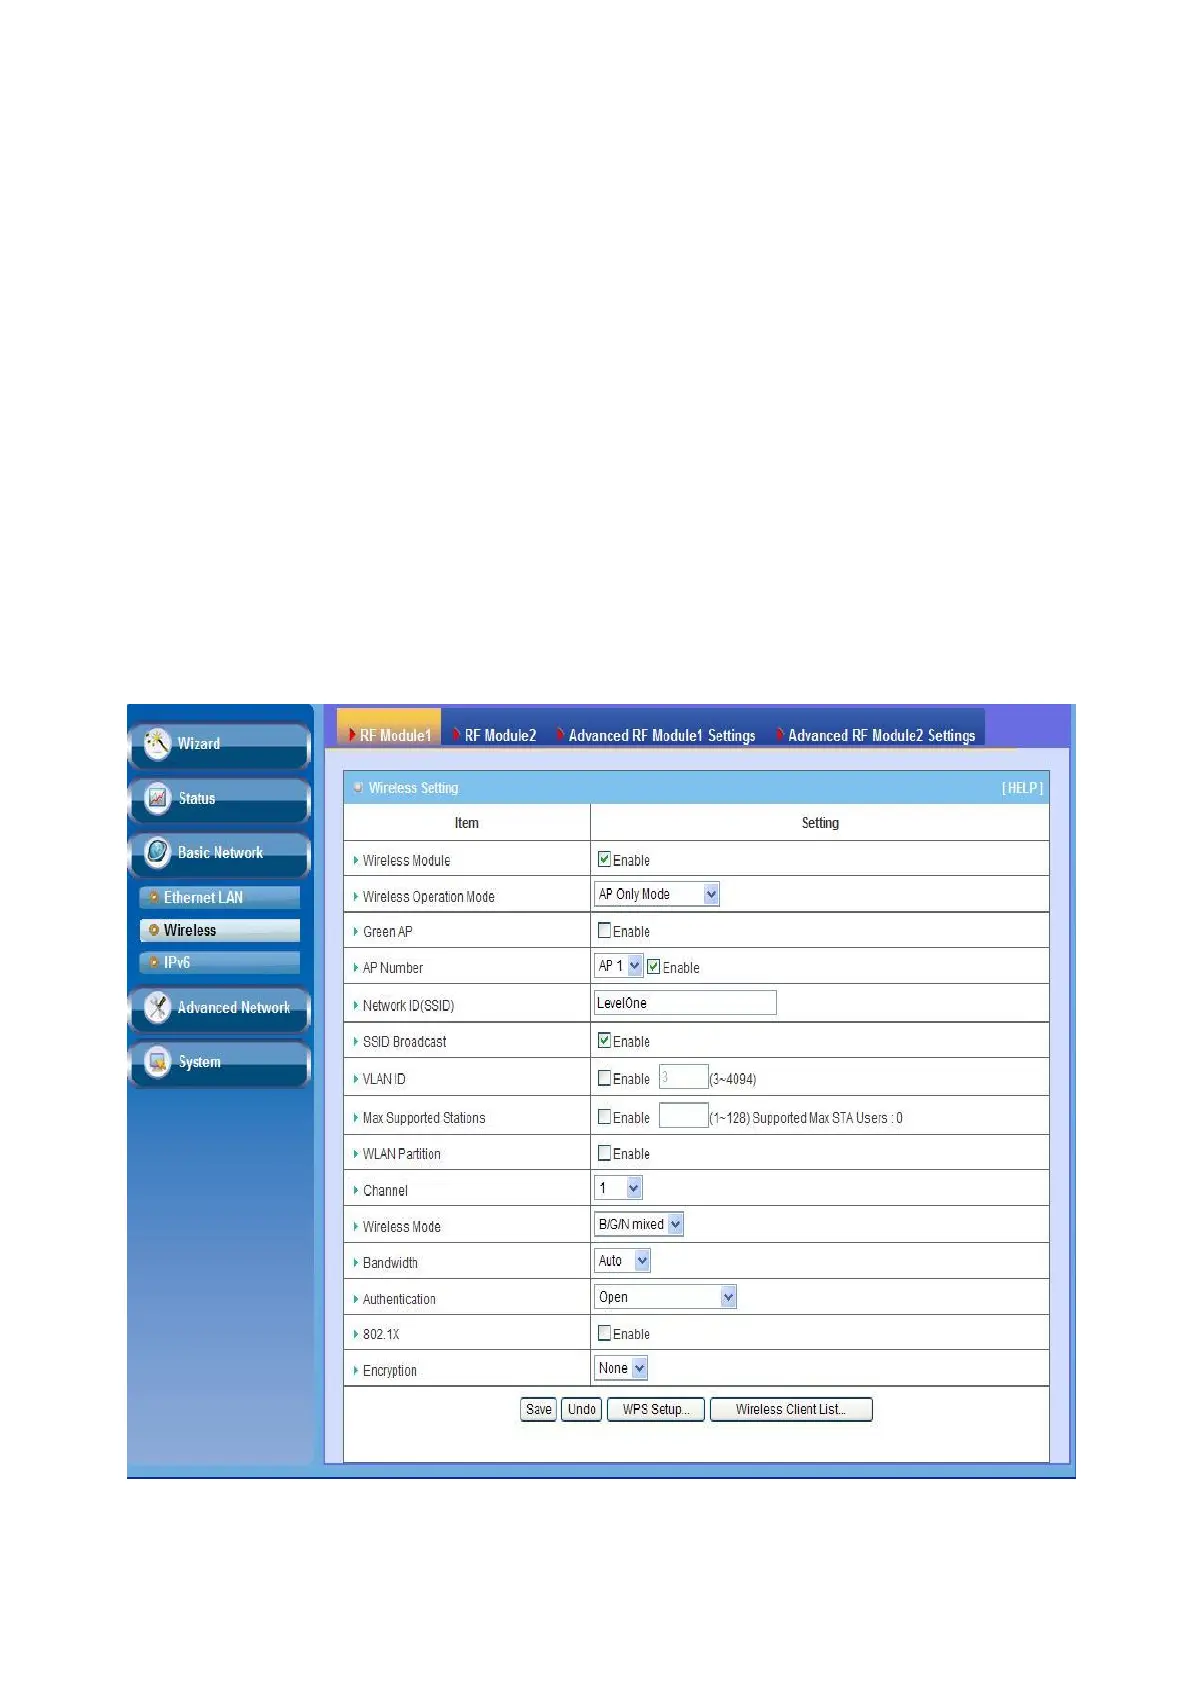Open the Channel dropdown
Screen dimensions: 1191x1684
point(619,1188)
